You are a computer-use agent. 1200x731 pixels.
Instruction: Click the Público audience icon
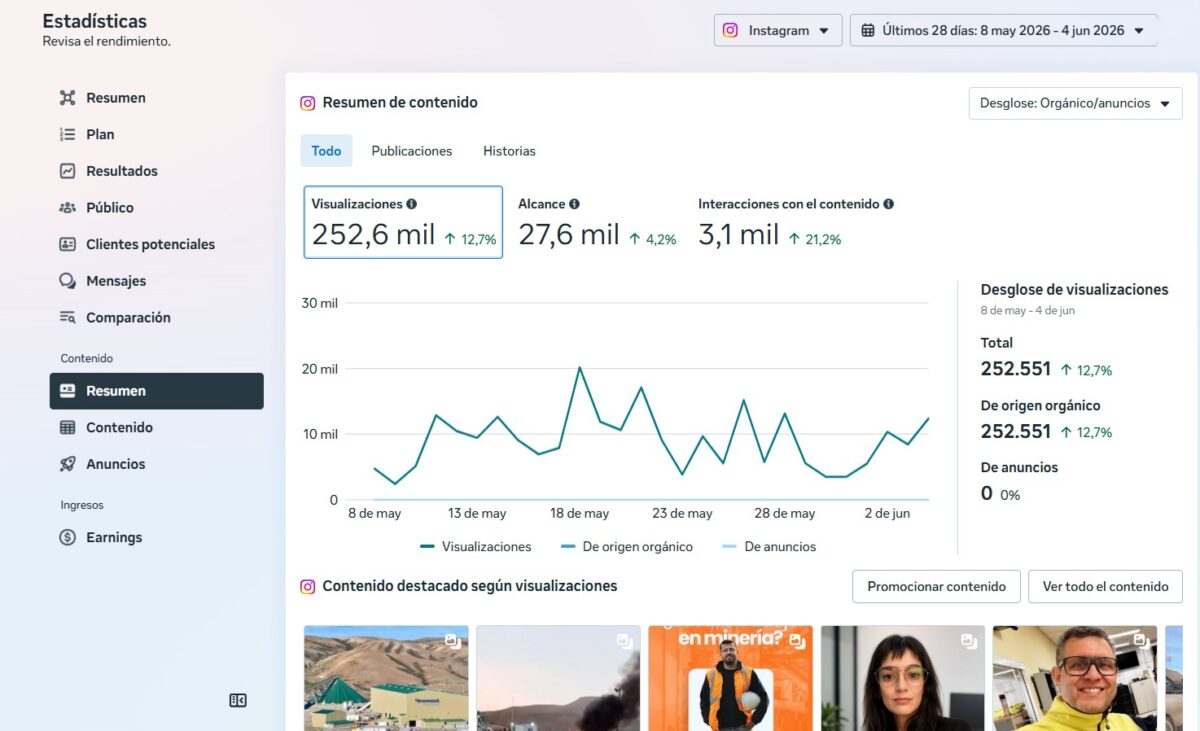click(x=68, y=208)
